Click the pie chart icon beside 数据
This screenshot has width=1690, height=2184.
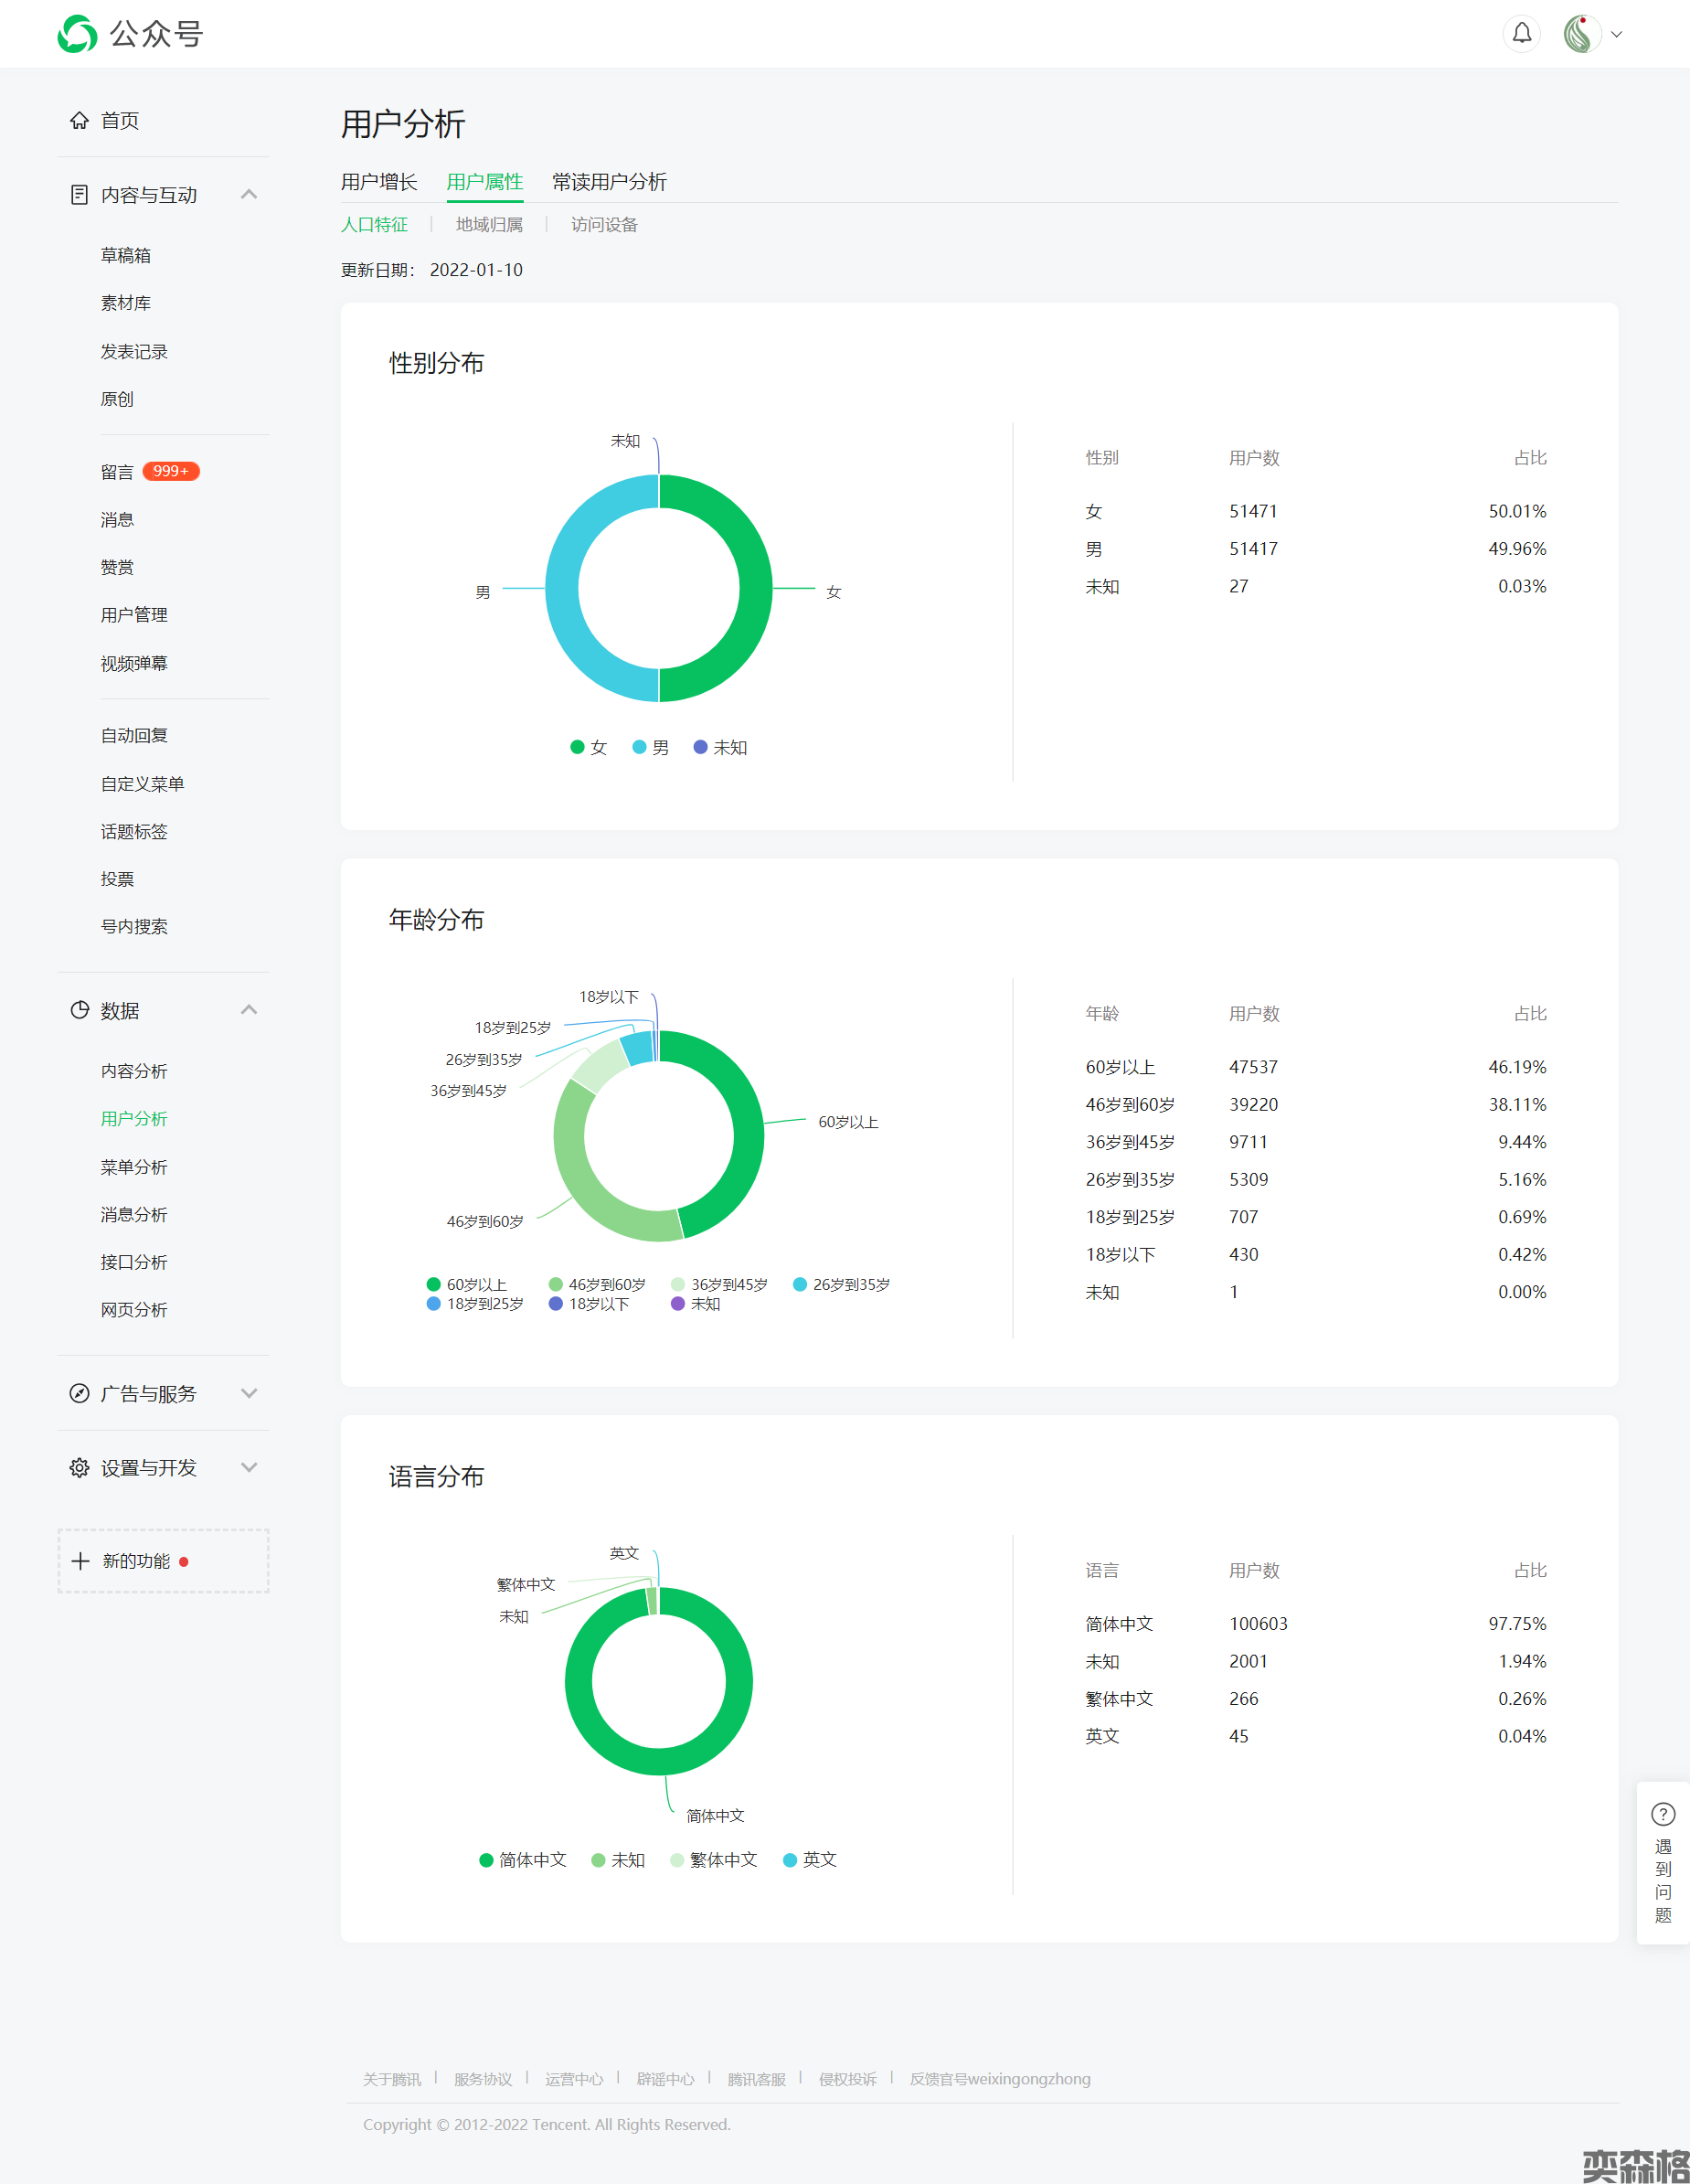click(79, 1010)
